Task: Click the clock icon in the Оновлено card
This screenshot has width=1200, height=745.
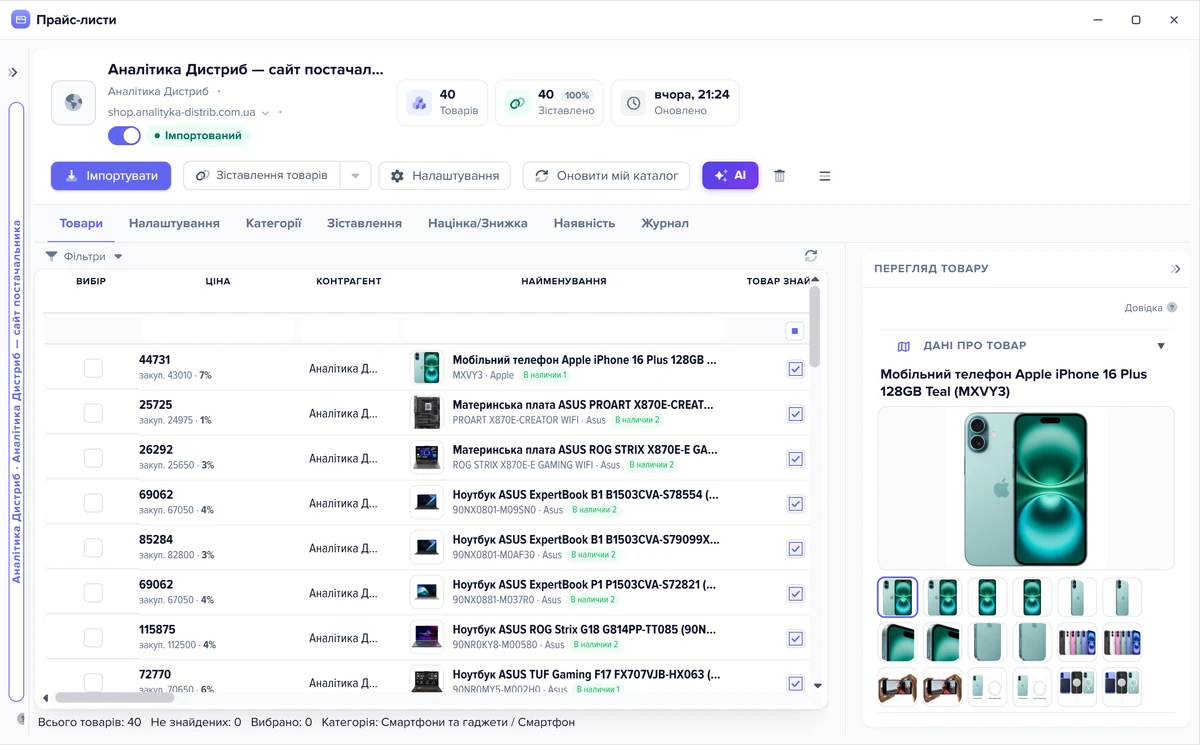Action: (x=633, y=103)
